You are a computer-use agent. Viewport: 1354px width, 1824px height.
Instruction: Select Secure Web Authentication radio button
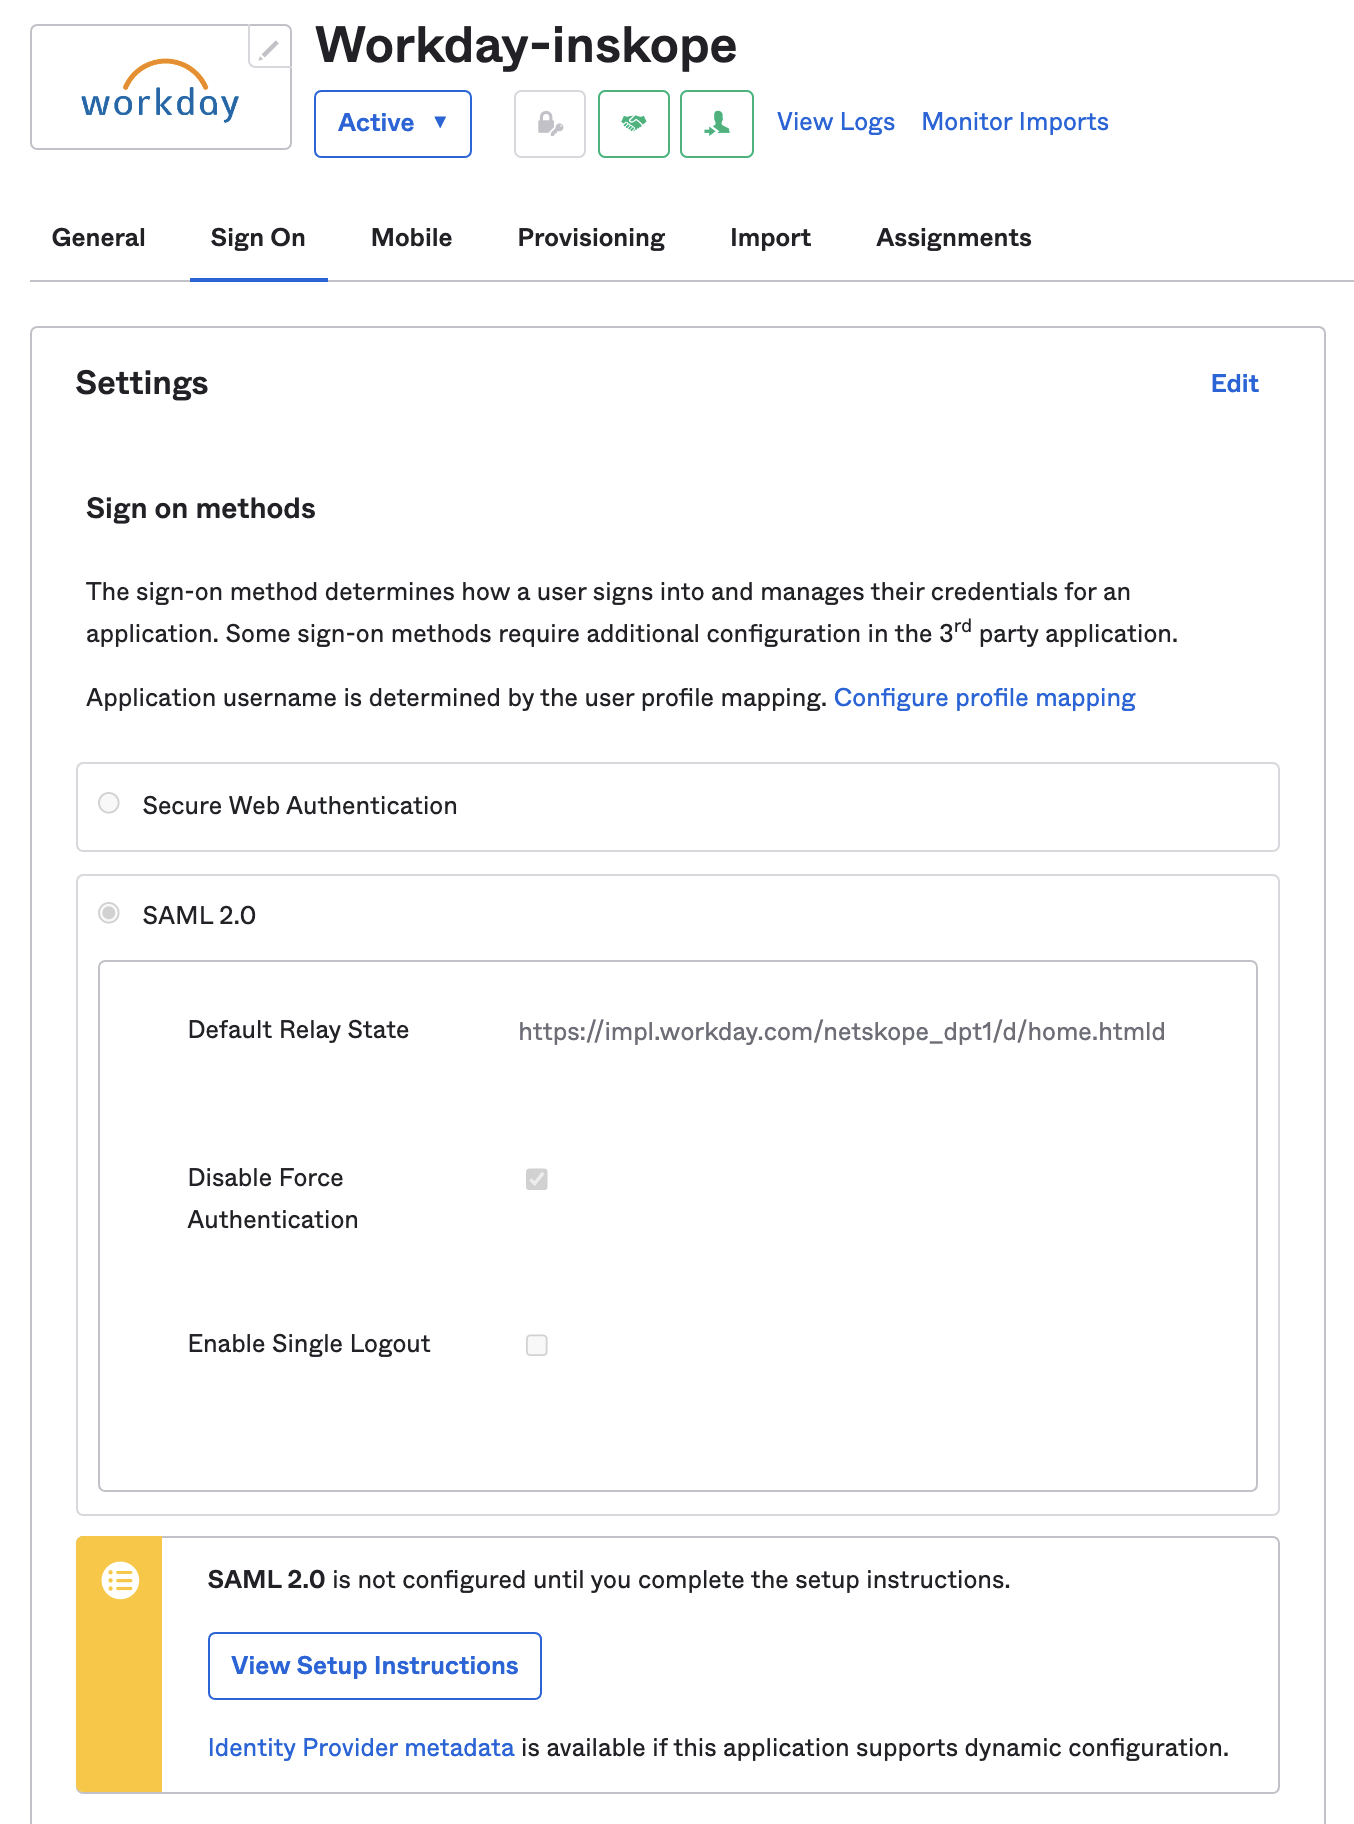[x=109, y=803]
